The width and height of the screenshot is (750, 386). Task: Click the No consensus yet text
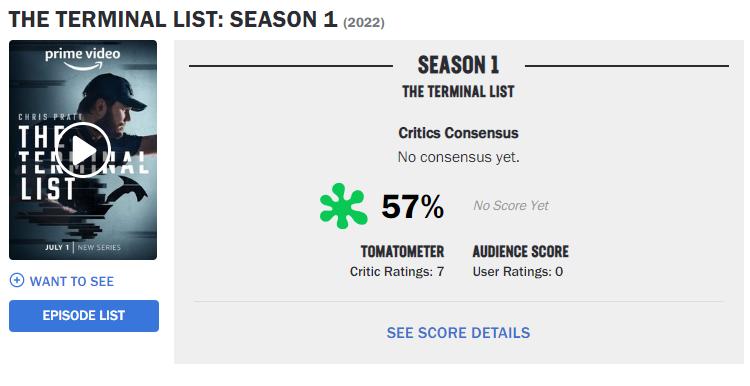tap(458, 157)
